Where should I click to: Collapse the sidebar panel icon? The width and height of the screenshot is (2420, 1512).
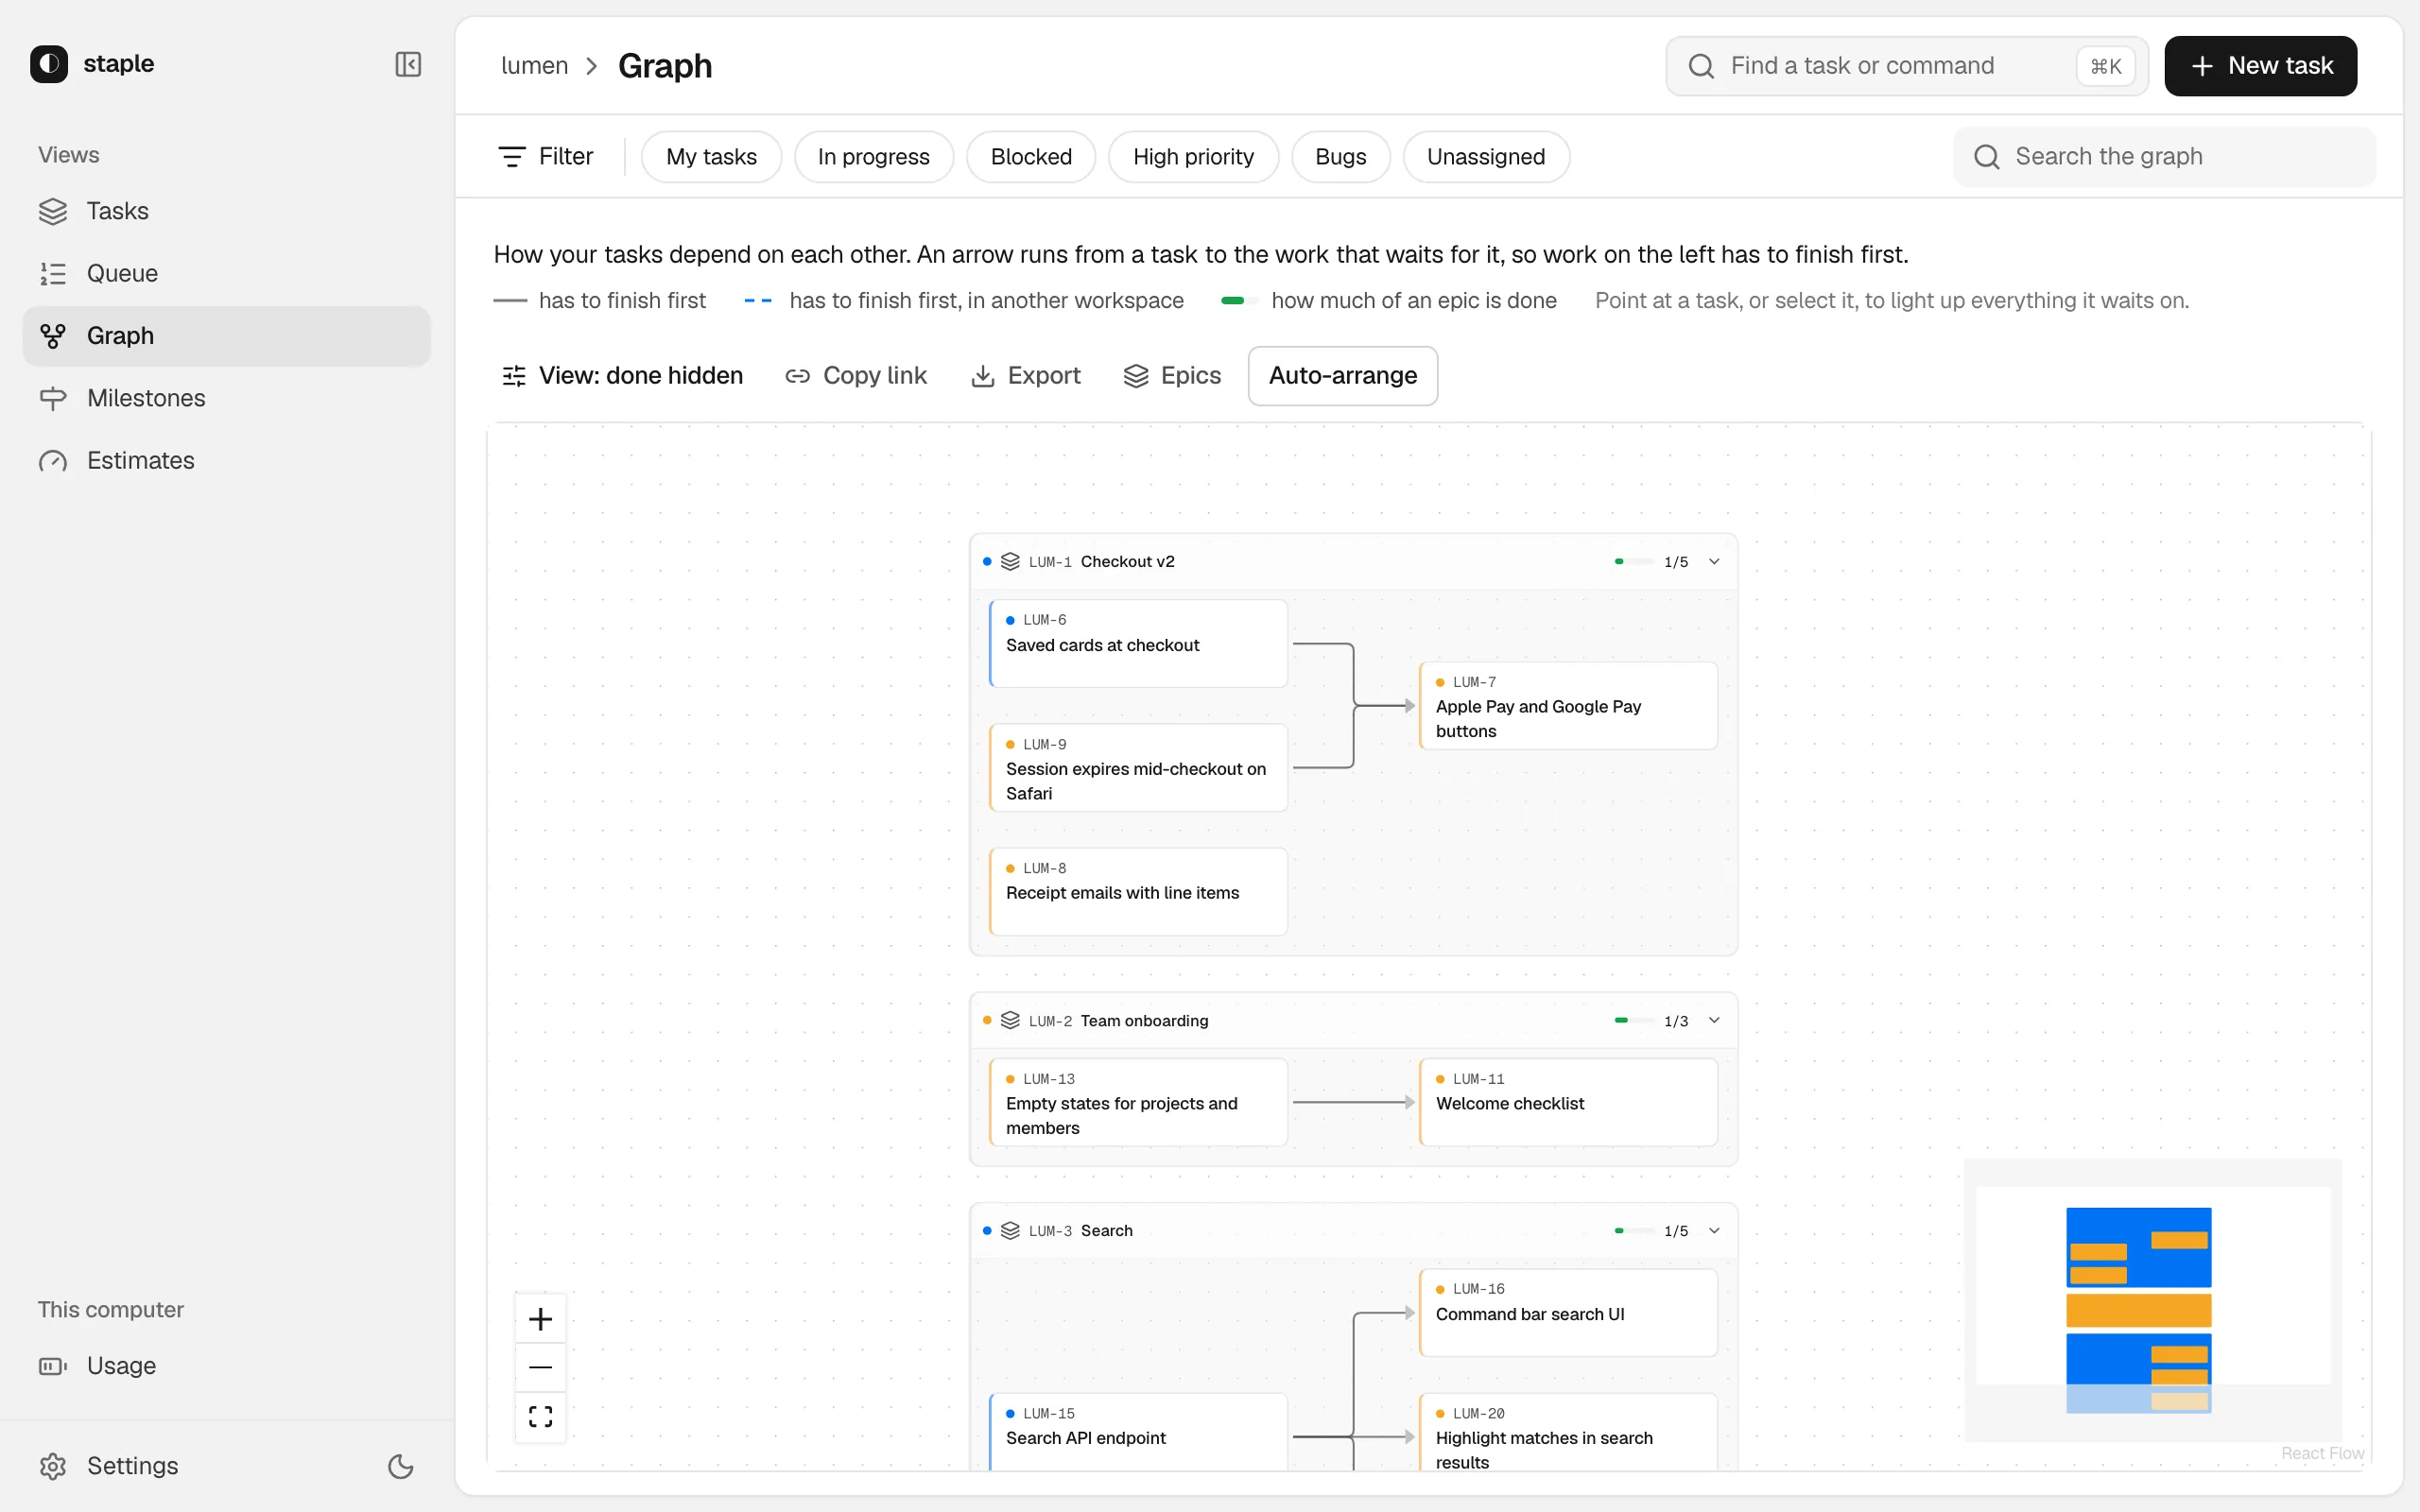(x=408, y=64)
